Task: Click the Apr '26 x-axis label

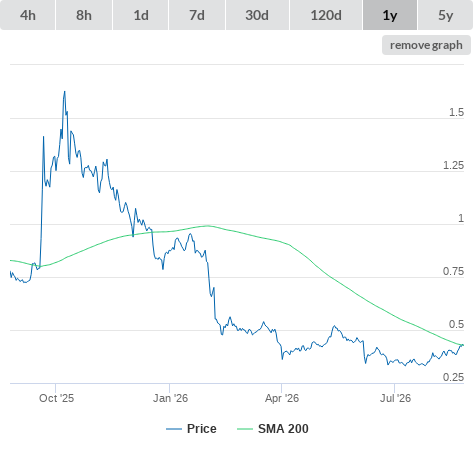Action: (282, 398)
